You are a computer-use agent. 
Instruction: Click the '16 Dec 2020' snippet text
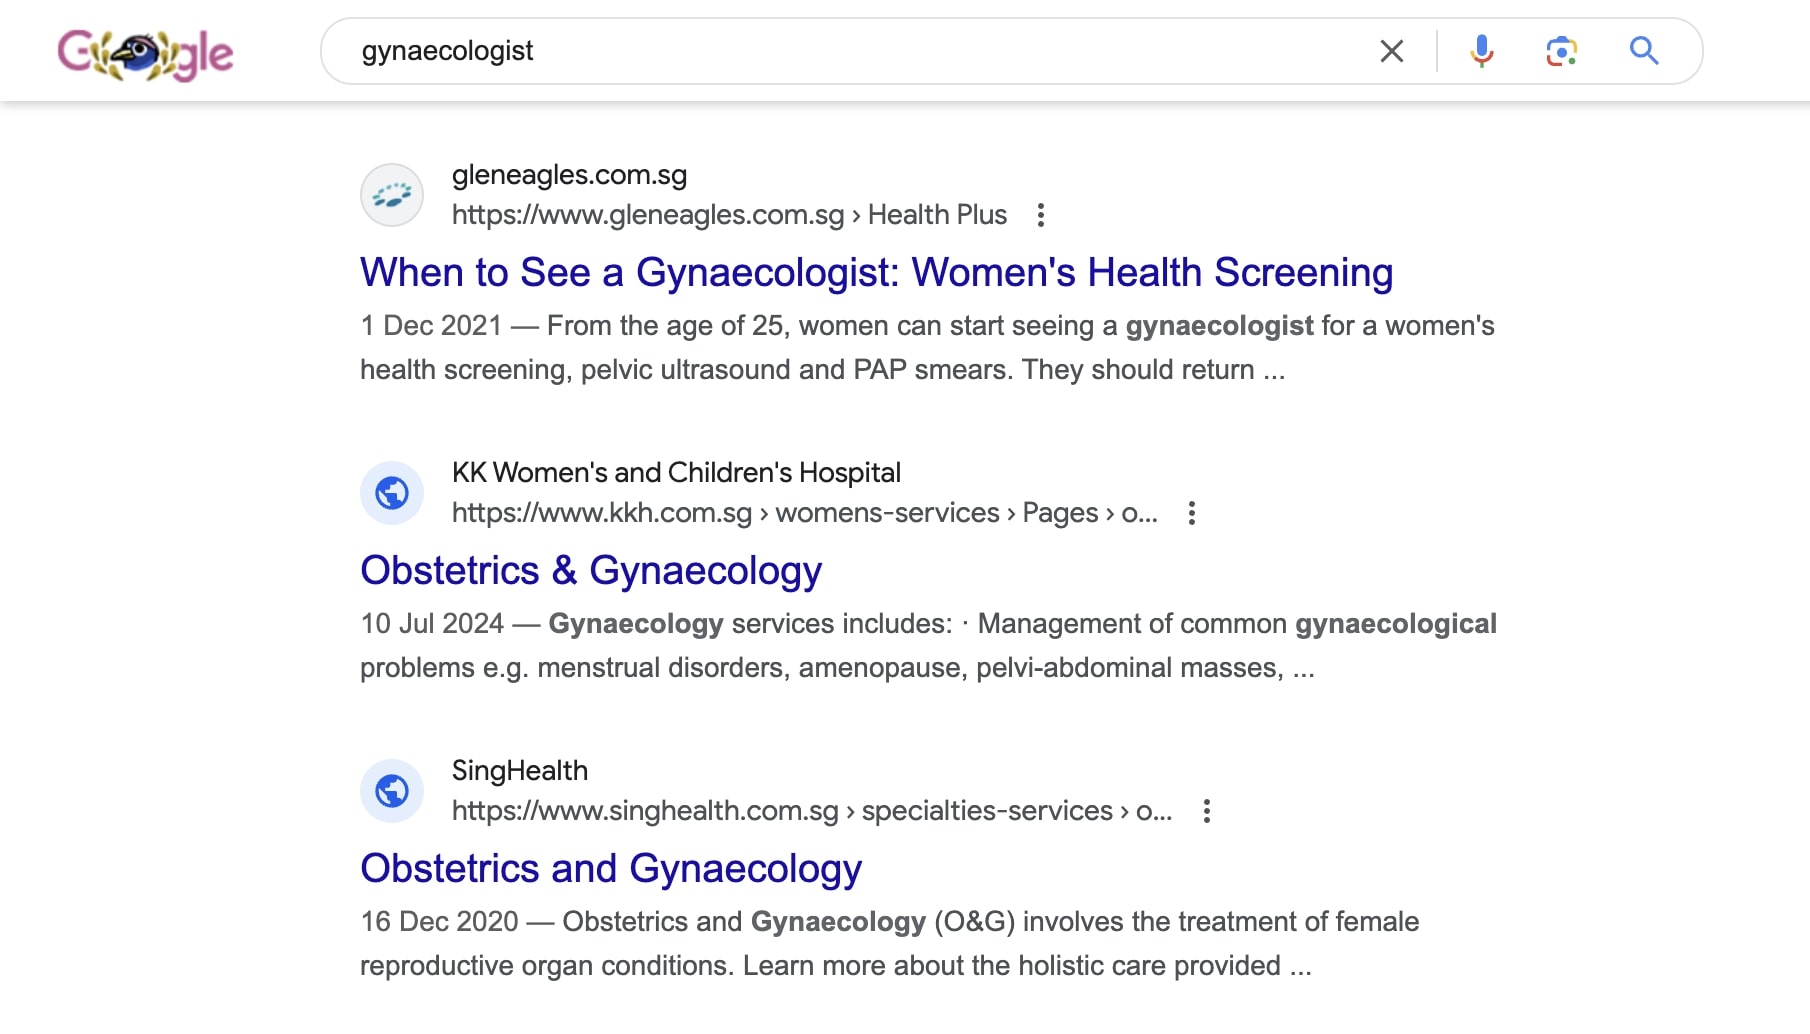coord(439,922)
